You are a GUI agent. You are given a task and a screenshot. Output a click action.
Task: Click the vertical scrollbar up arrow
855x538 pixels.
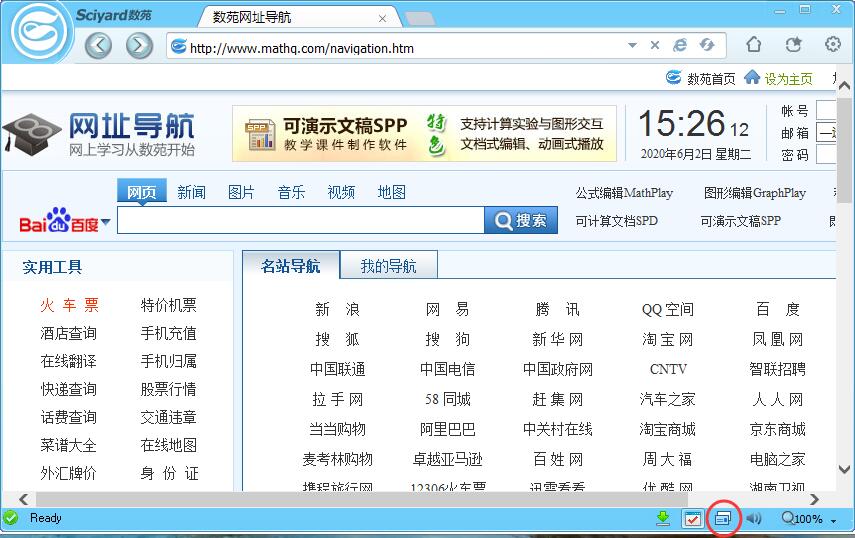(844, 86)
